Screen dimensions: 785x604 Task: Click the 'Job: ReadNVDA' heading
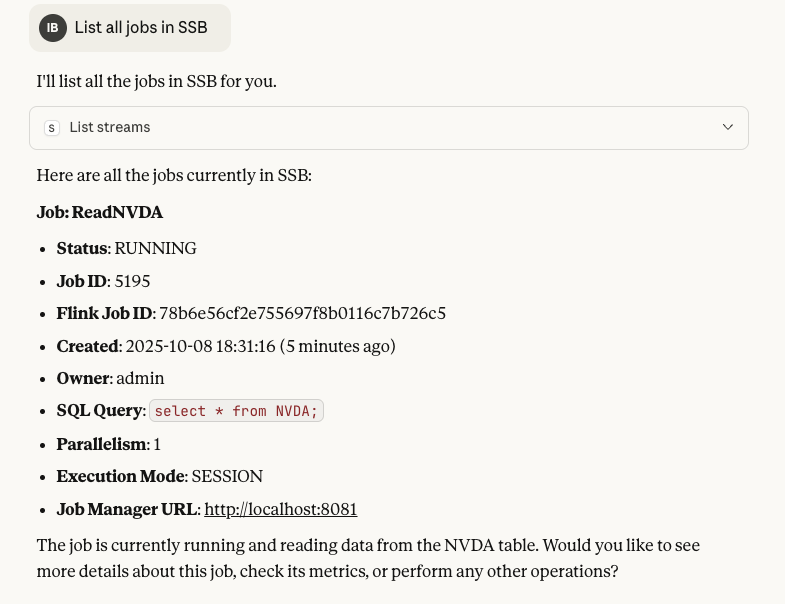pos(100,212)
